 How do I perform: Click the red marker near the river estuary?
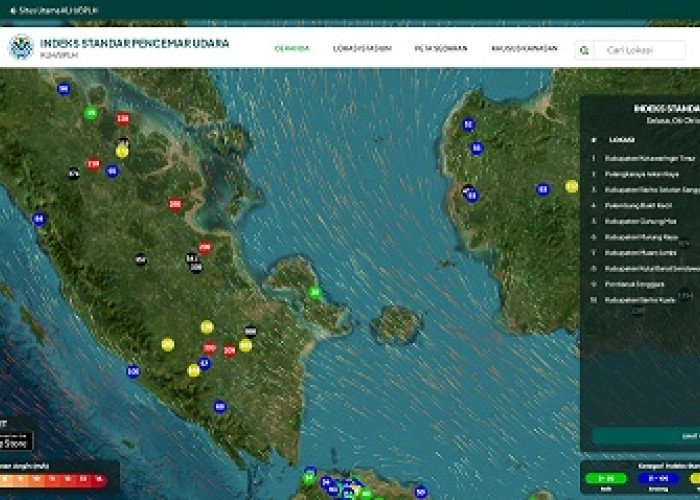coord(175,204)
